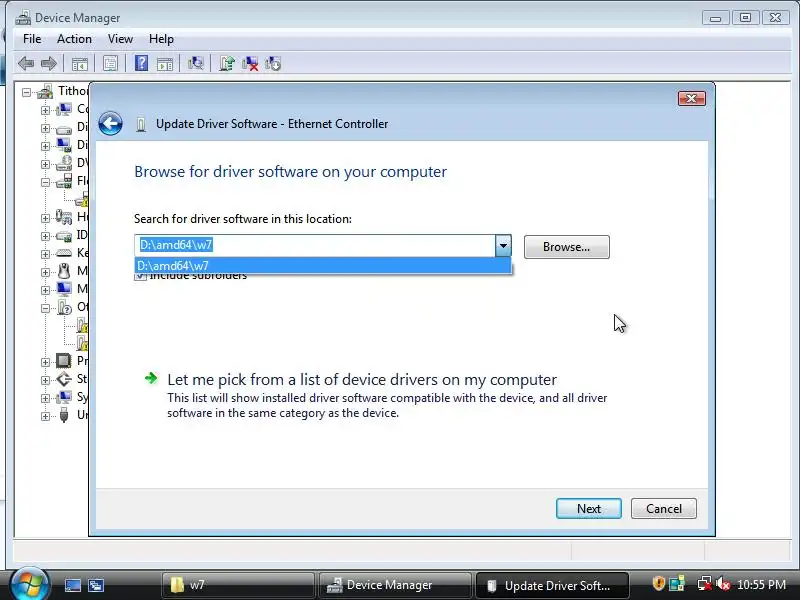Toggle the action pane toolbar icon
The height and width of the screenshot is (600, 800).
165,64
